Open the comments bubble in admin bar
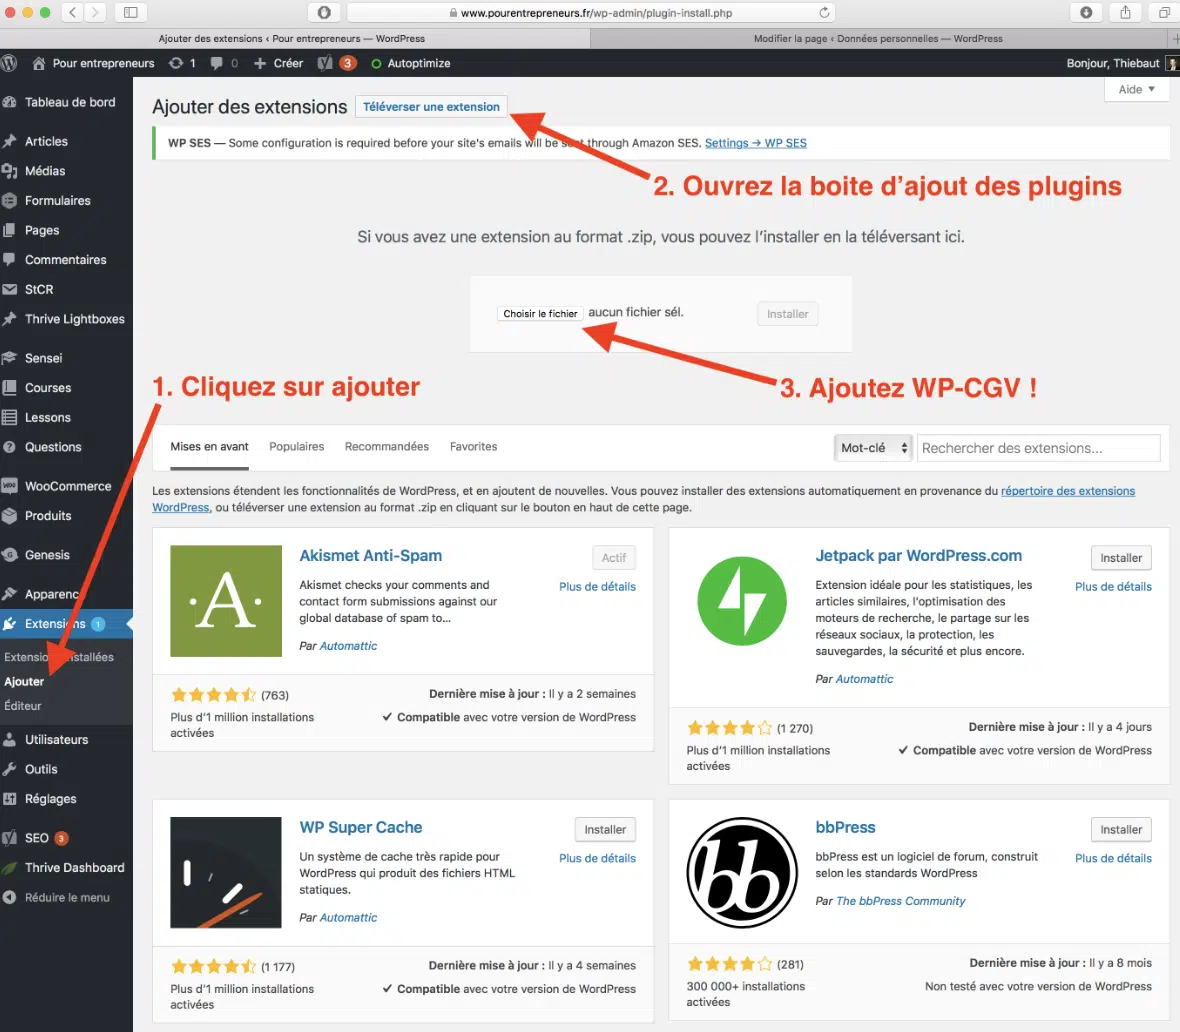 click(217, 63)
